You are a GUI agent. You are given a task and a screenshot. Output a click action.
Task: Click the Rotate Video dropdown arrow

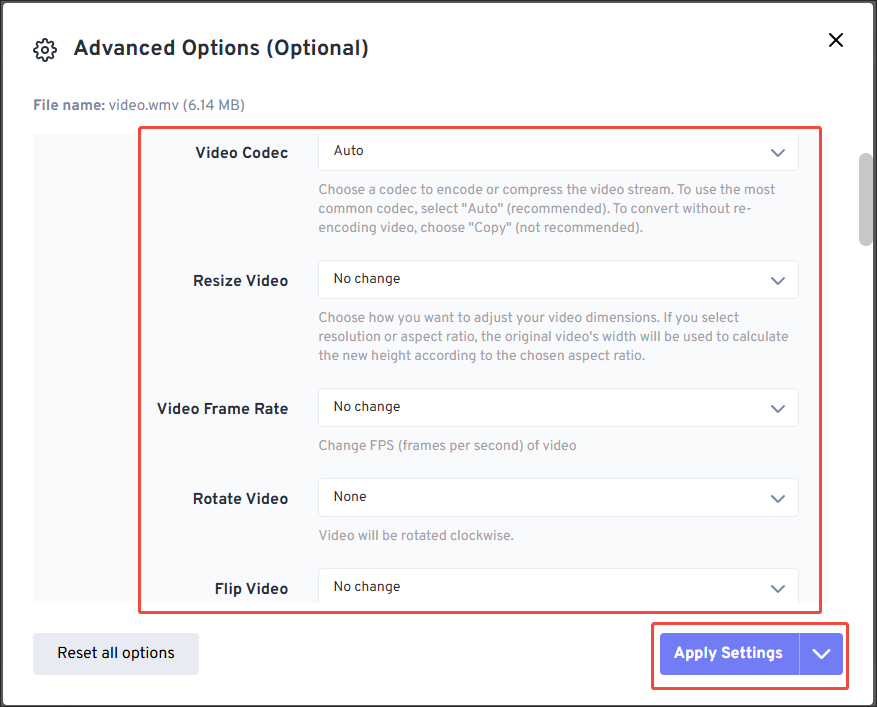coord(778,497)
